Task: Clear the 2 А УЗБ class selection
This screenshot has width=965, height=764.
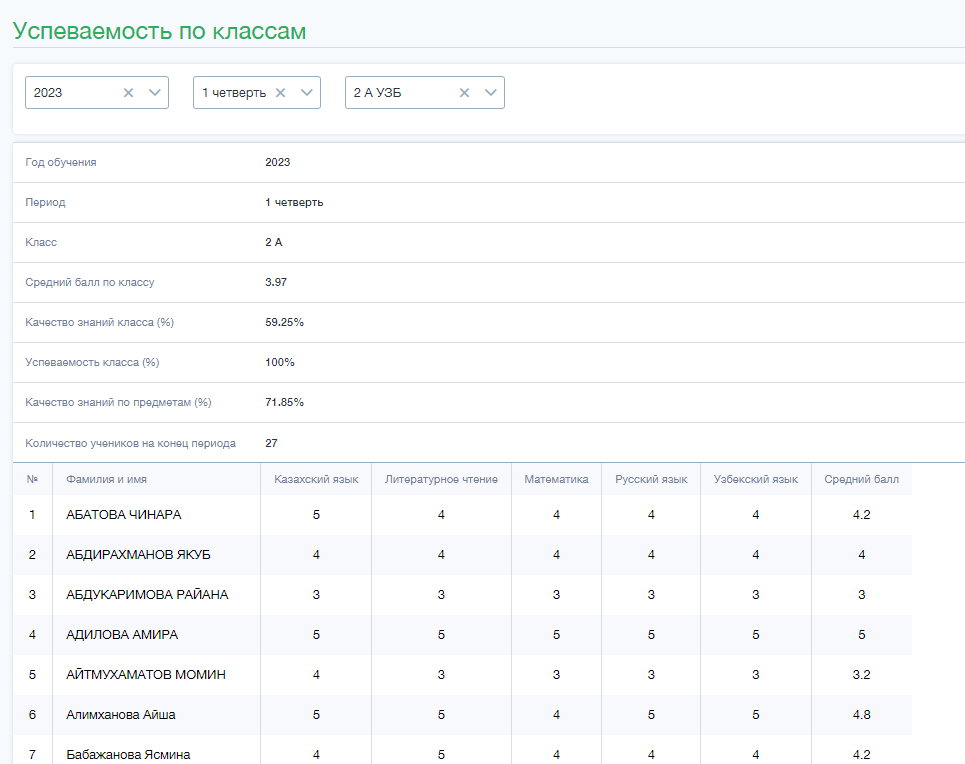Action: point(464,93)
